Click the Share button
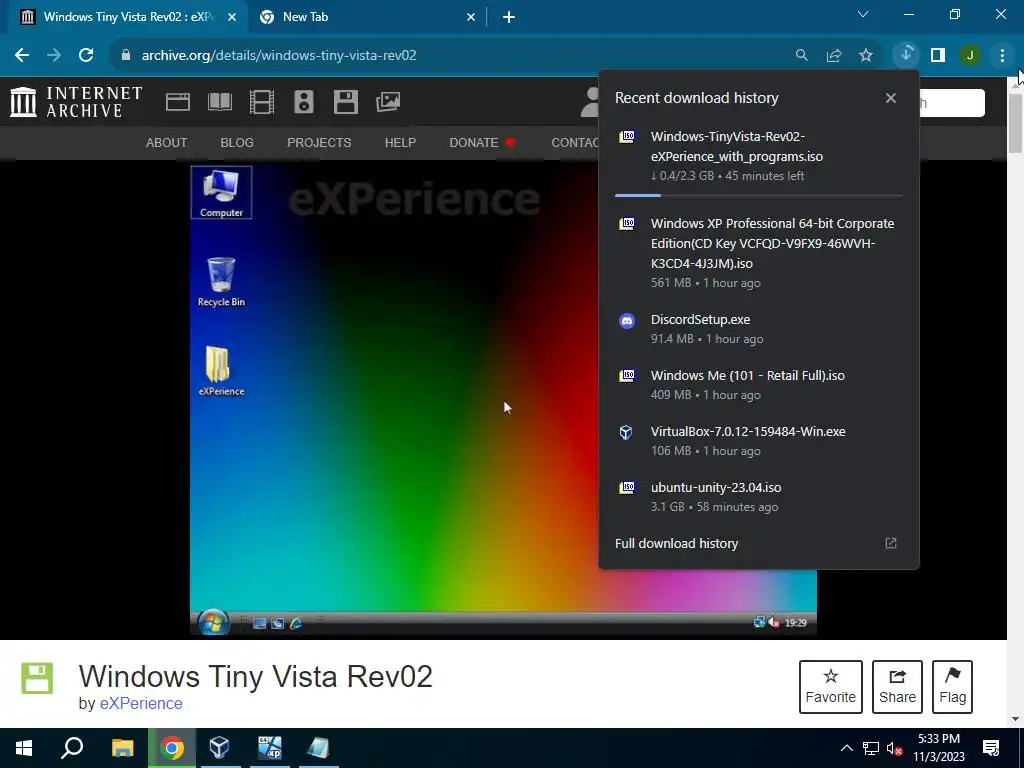The width and height of the screenshot is (1024, 768). point(897,687)
